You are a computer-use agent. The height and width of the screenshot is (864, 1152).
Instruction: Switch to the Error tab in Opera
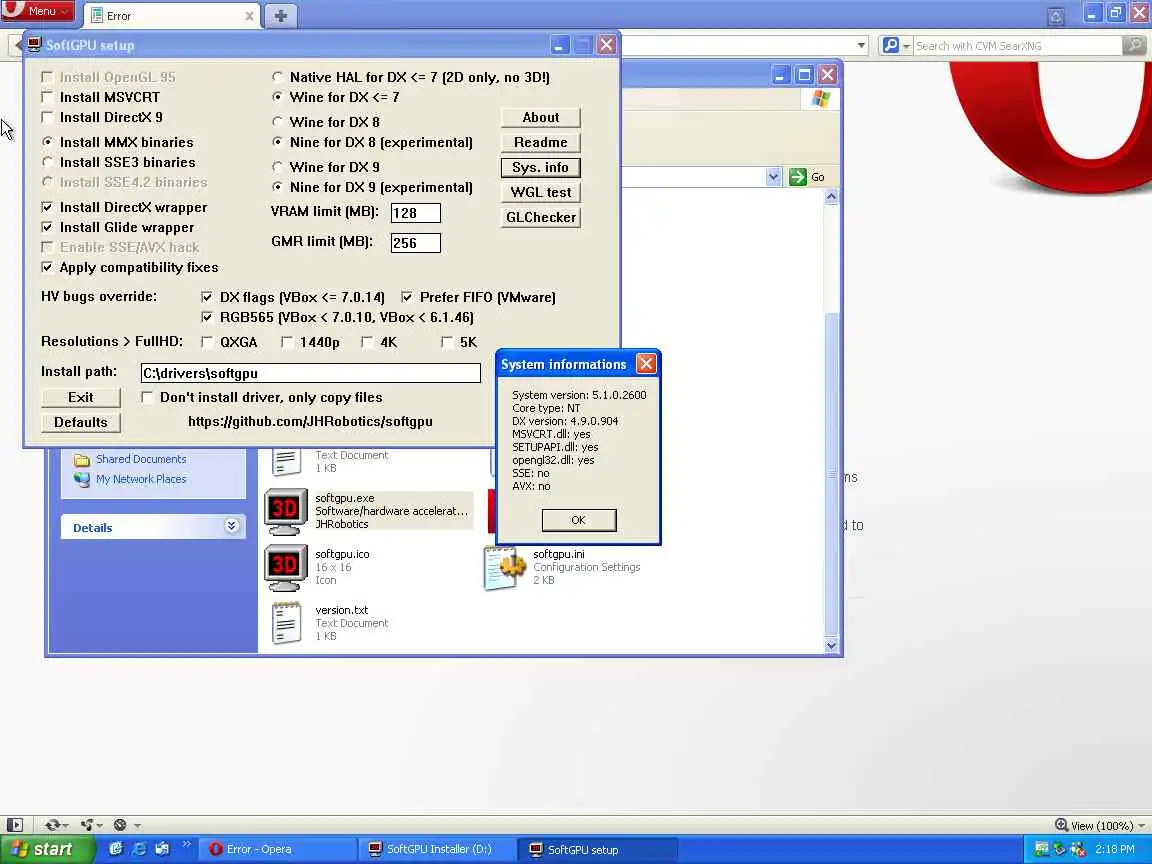click(172, 15)
